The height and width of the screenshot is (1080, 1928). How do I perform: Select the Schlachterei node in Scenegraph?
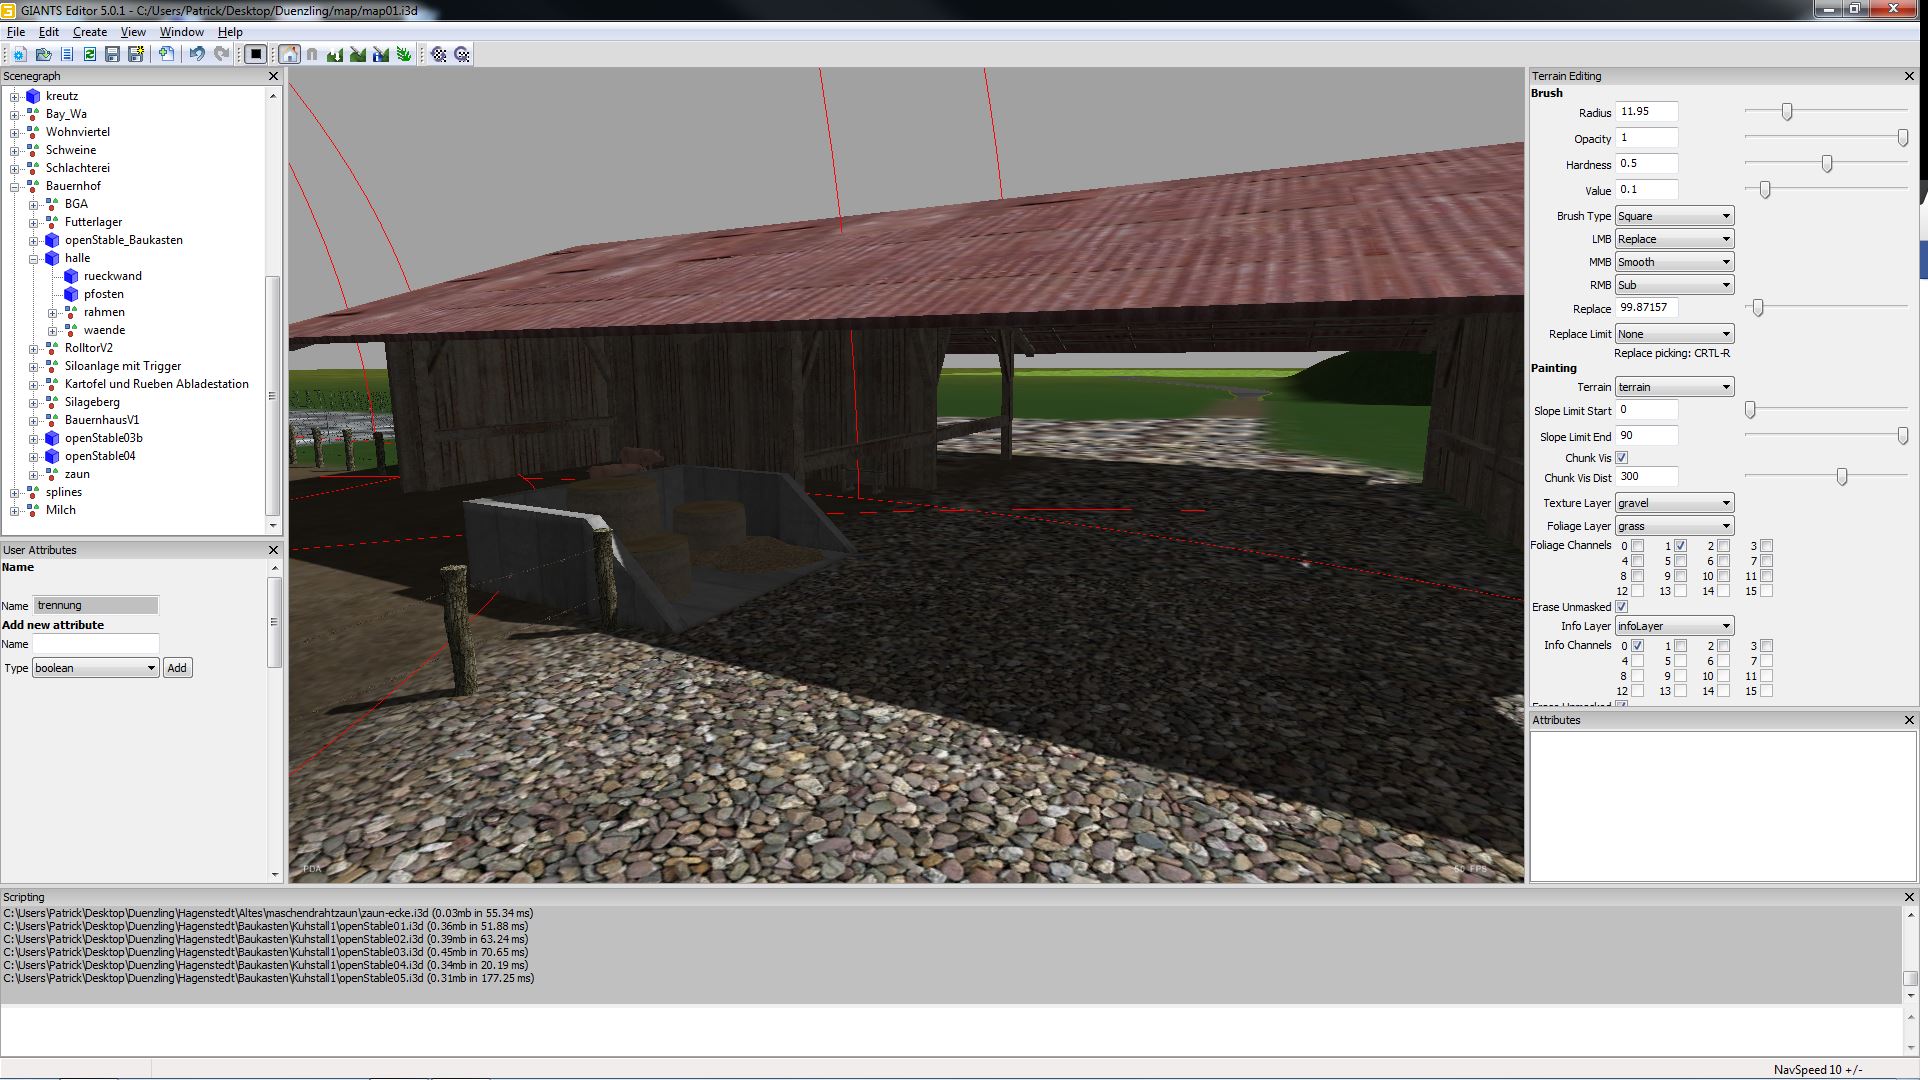coord(78,168)
